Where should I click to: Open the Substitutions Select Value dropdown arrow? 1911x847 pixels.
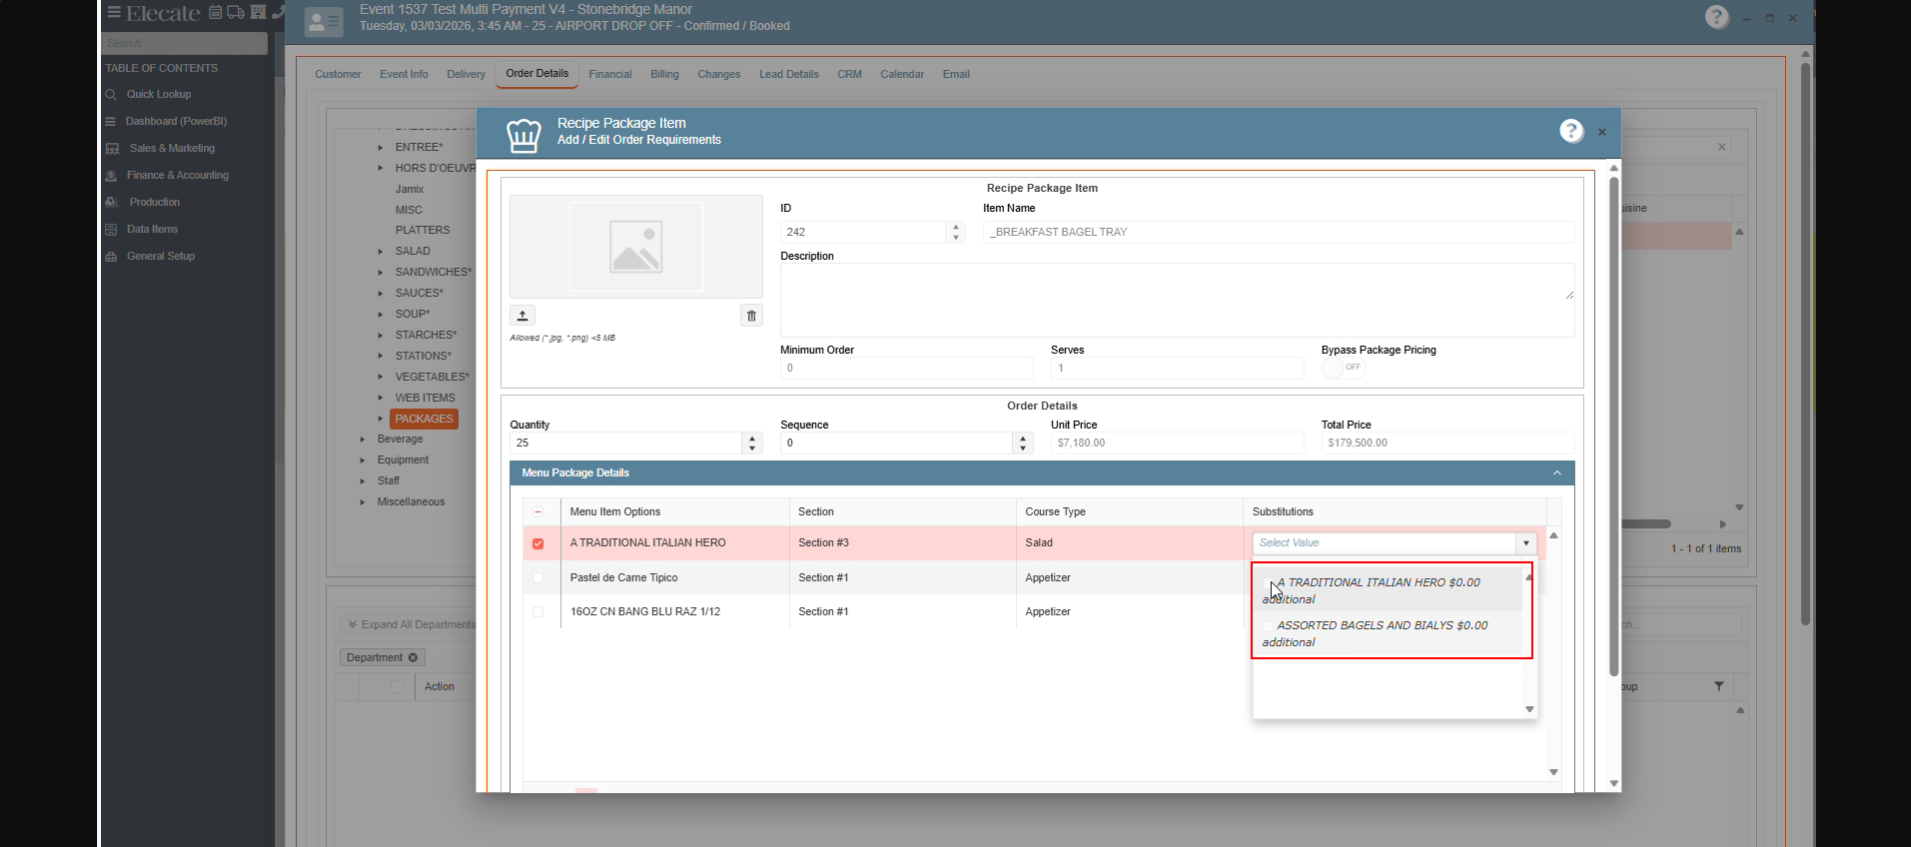point(1525,543)
